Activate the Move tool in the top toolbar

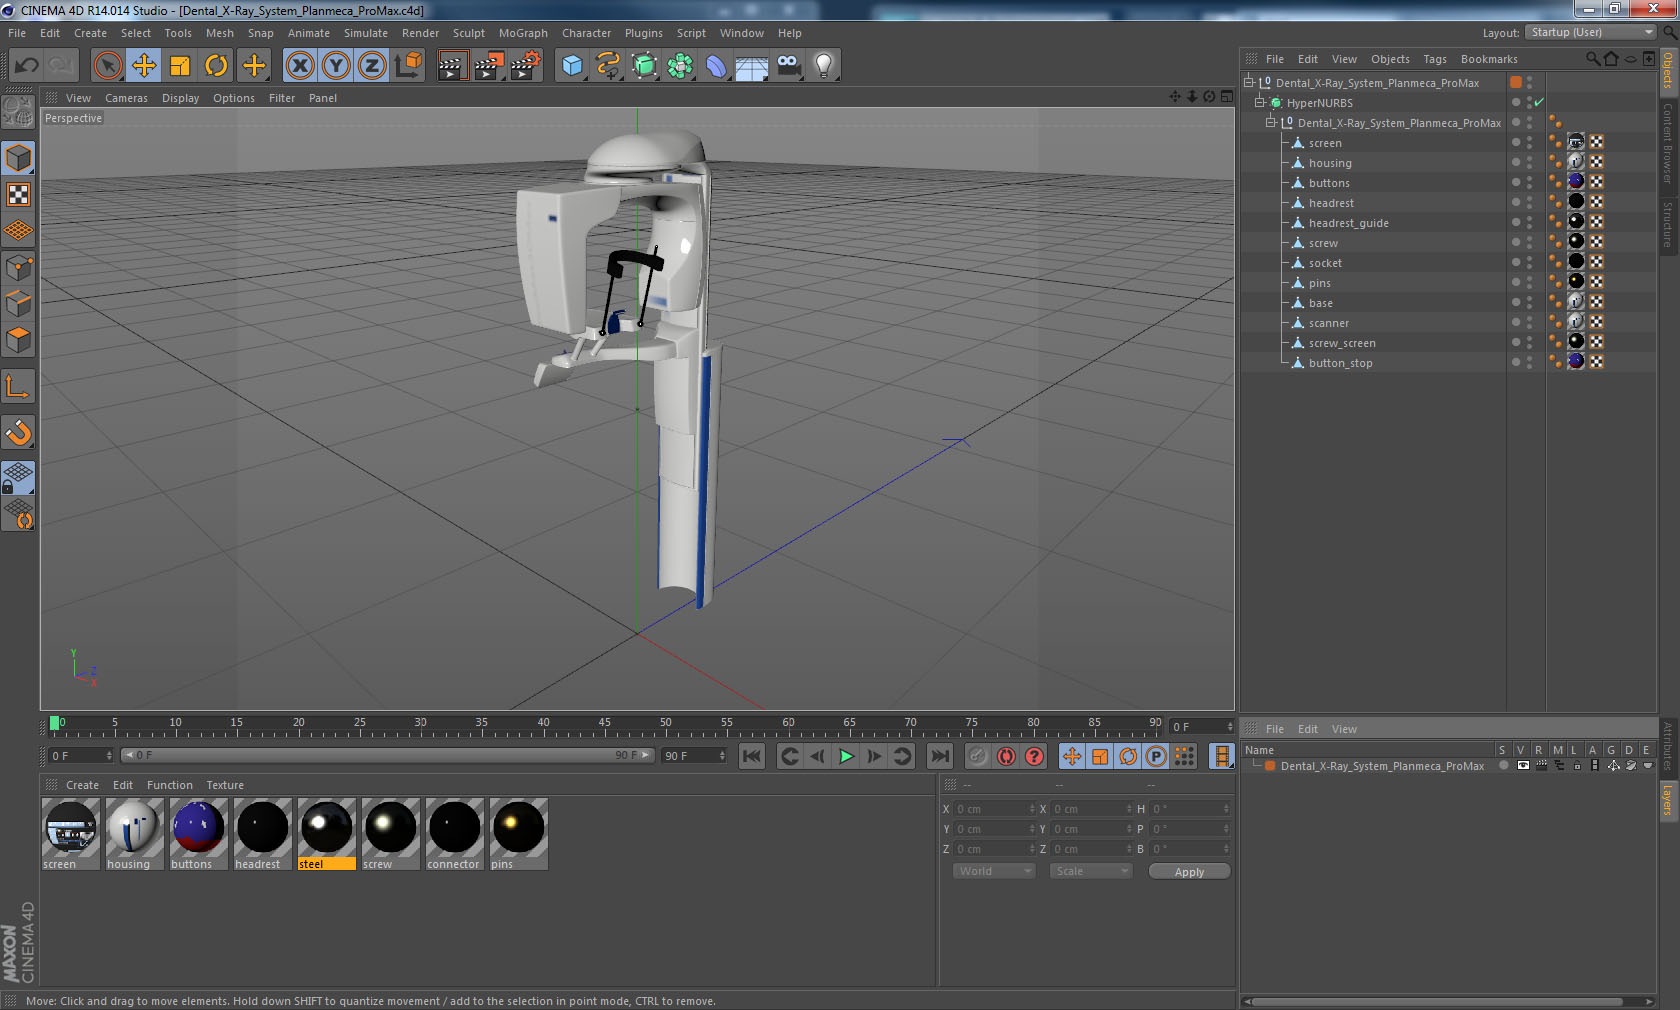144,66
